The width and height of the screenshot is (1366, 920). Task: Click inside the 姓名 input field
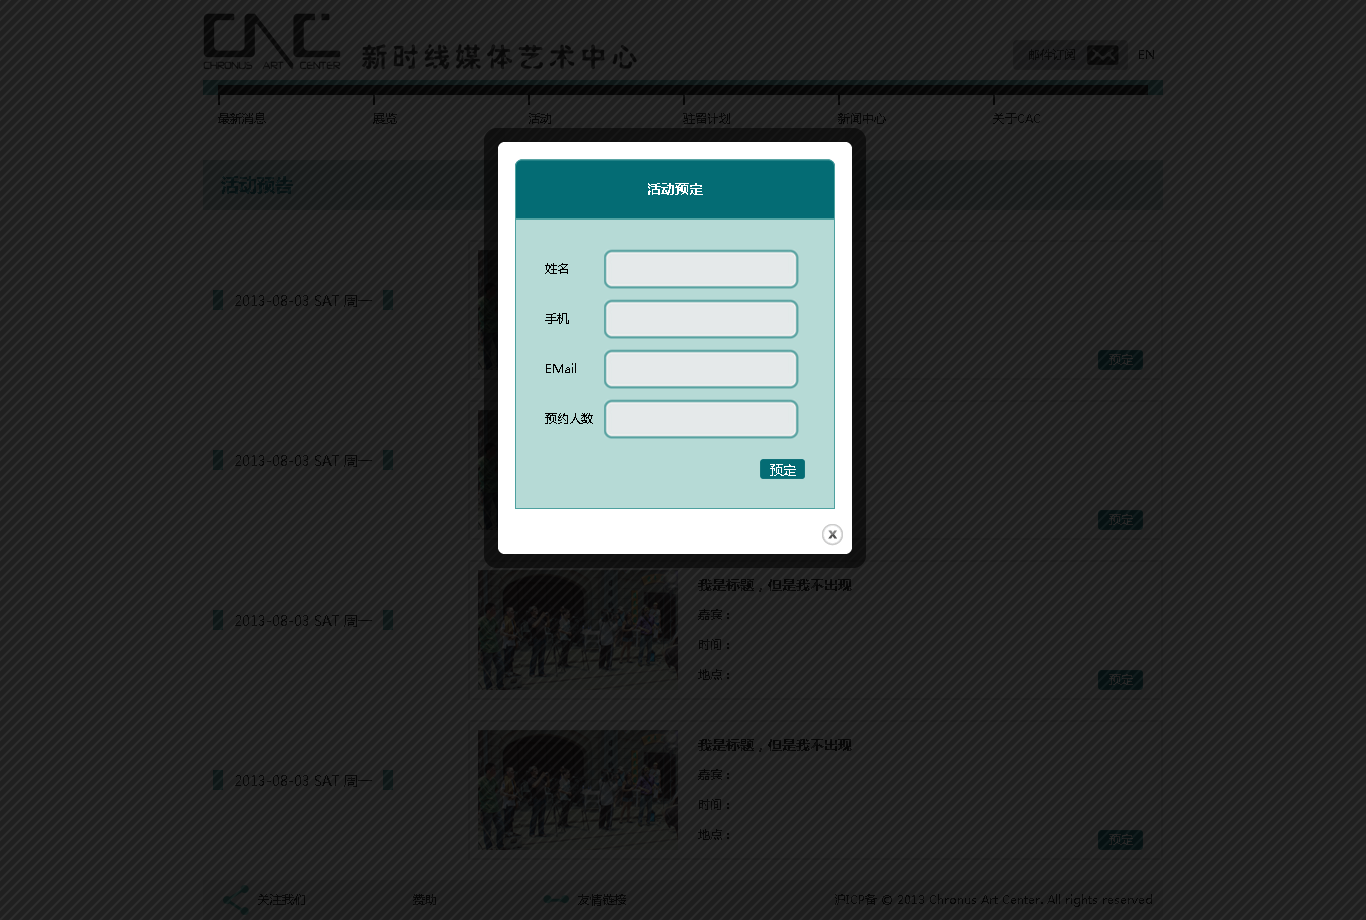coord(700,269)
